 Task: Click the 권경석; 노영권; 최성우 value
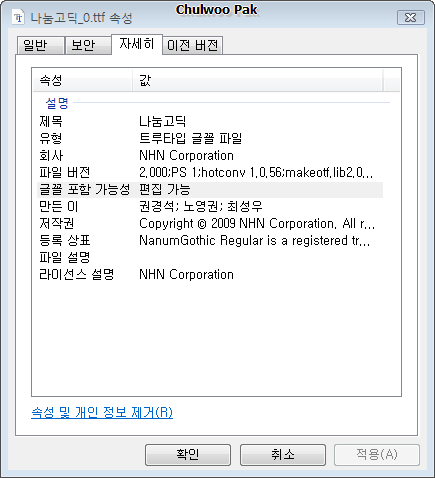coord(201,206)
